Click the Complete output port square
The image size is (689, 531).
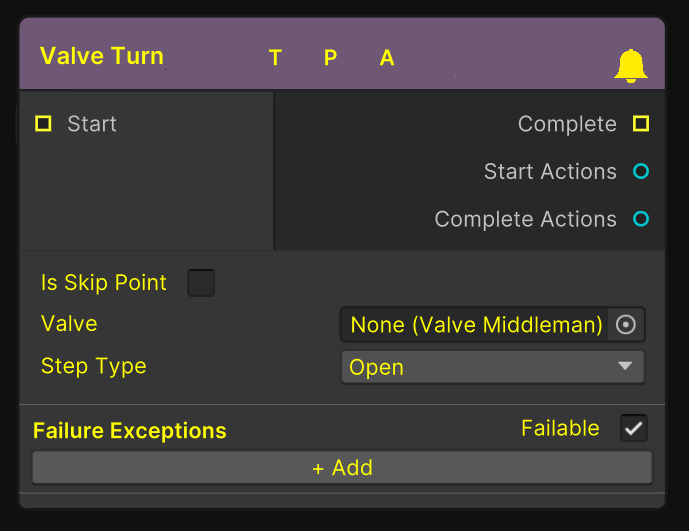pos(641,124)
